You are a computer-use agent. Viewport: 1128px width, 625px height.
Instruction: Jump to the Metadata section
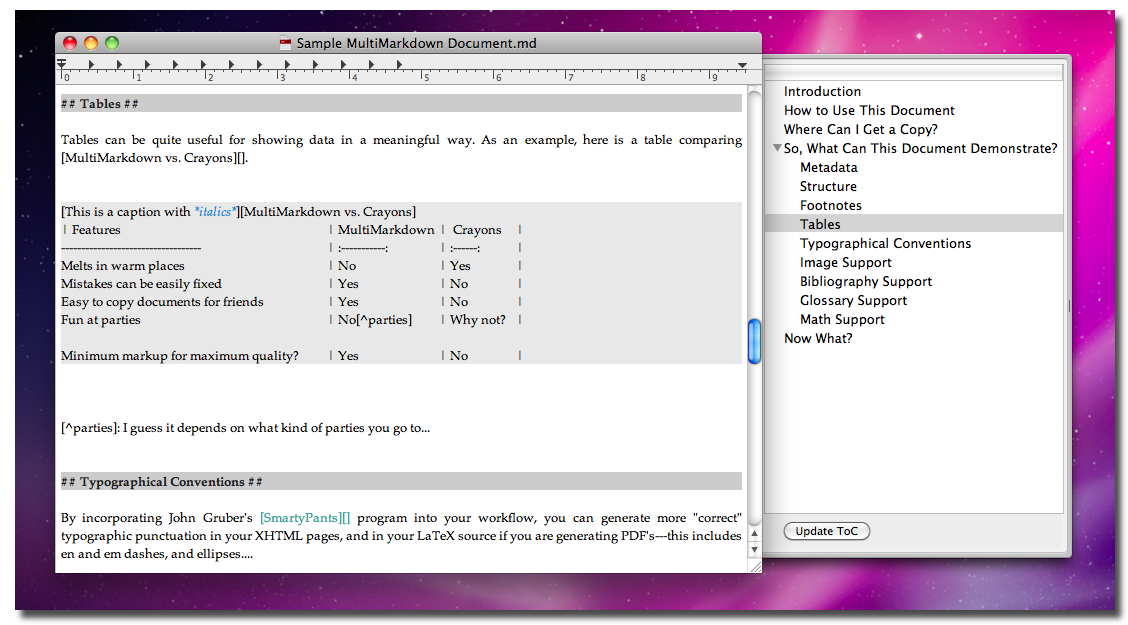[829, 168]
